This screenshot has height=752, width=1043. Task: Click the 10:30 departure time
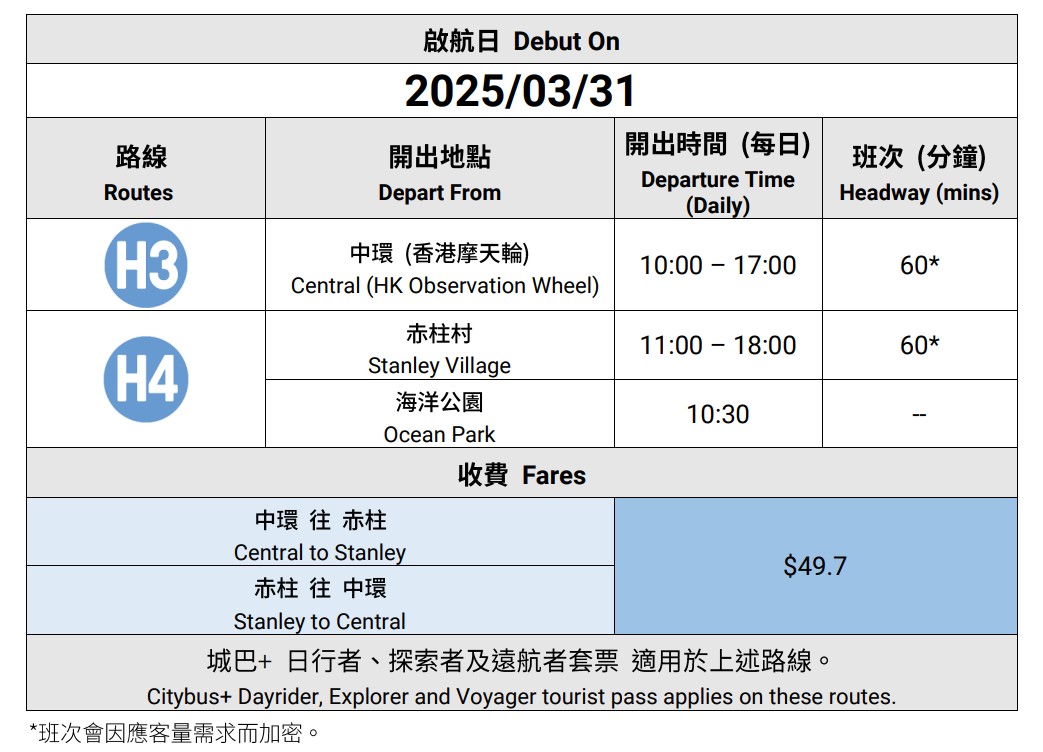(x=717, y=414)
